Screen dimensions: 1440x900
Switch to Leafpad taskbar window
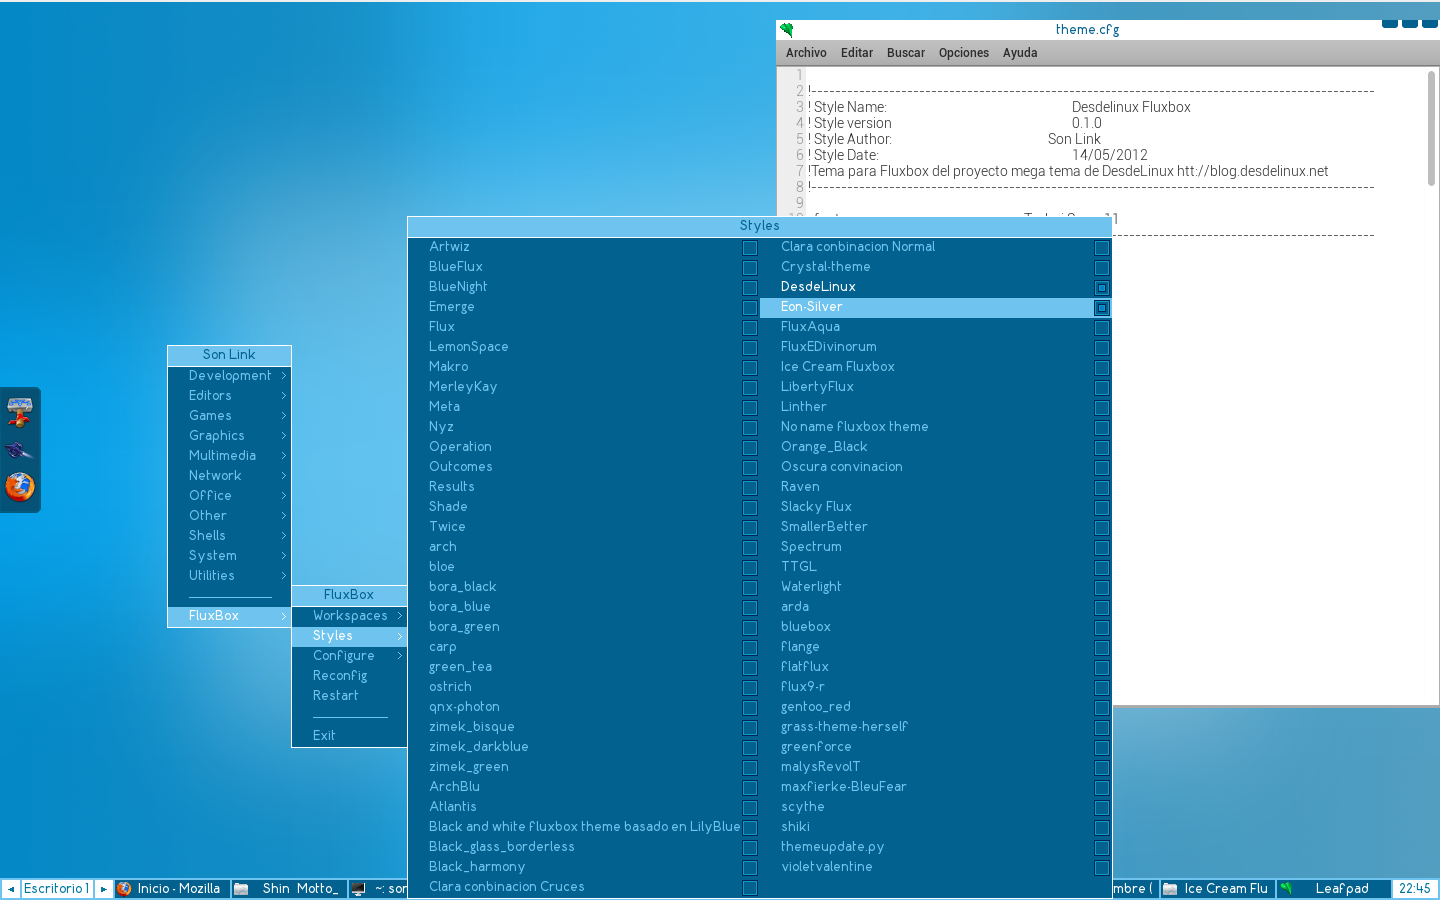click(1333, 889)
